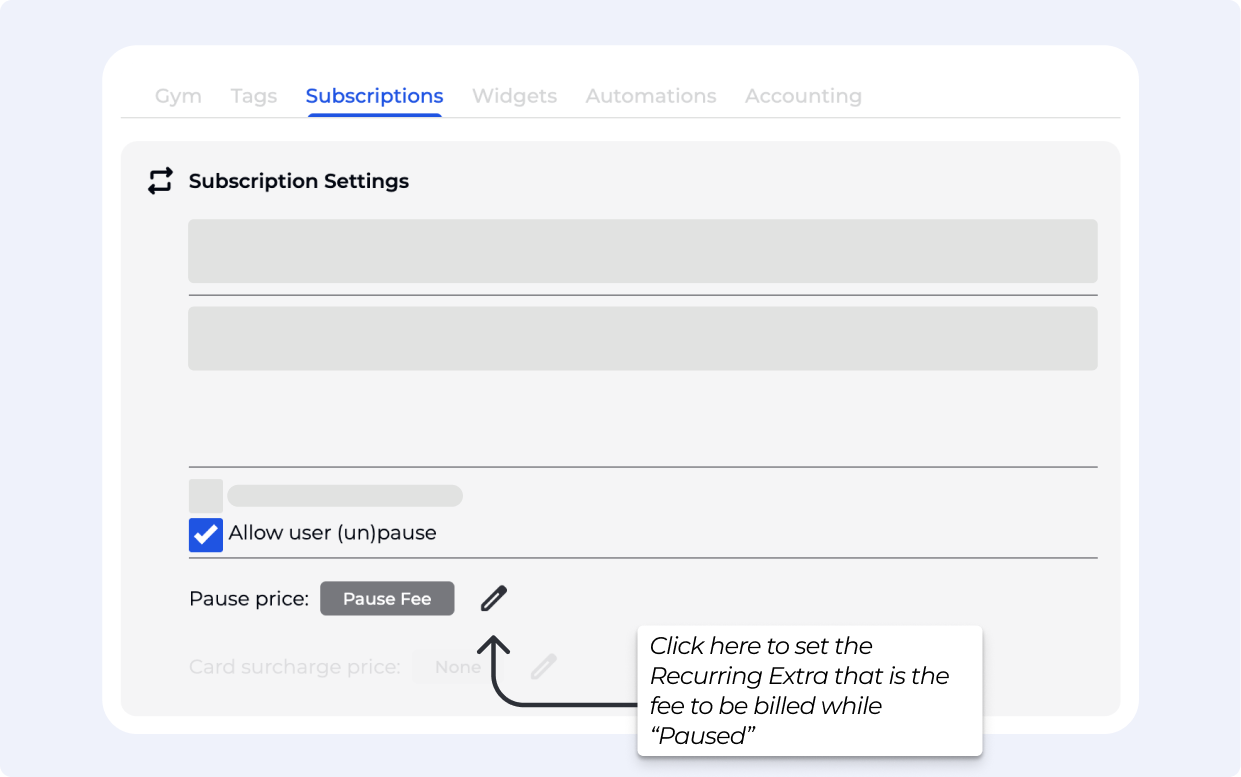Image resolution: width=1241 pixels, height=777 pixels.
Task: Click the None value for Card surcharge price
Action: click(x=457, y=667)
